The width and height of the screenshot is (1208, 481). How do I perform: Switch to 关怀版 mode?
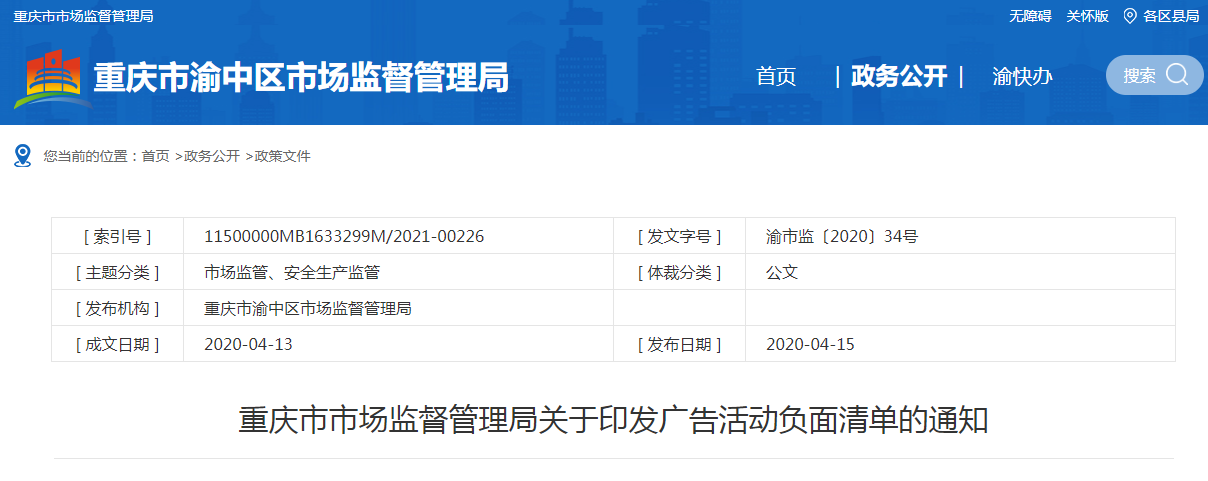pyautogui.click(x=1087, y=16)
